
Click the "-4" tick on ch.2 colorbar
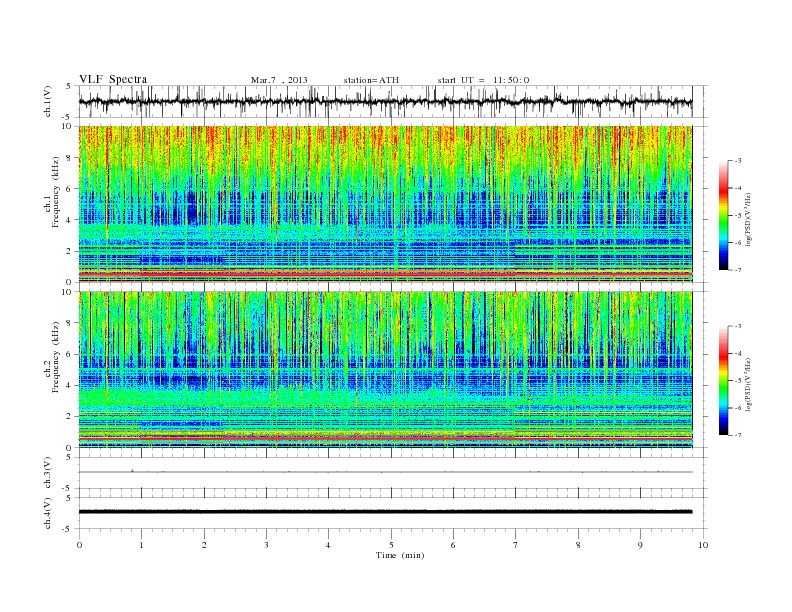point(738,353)
